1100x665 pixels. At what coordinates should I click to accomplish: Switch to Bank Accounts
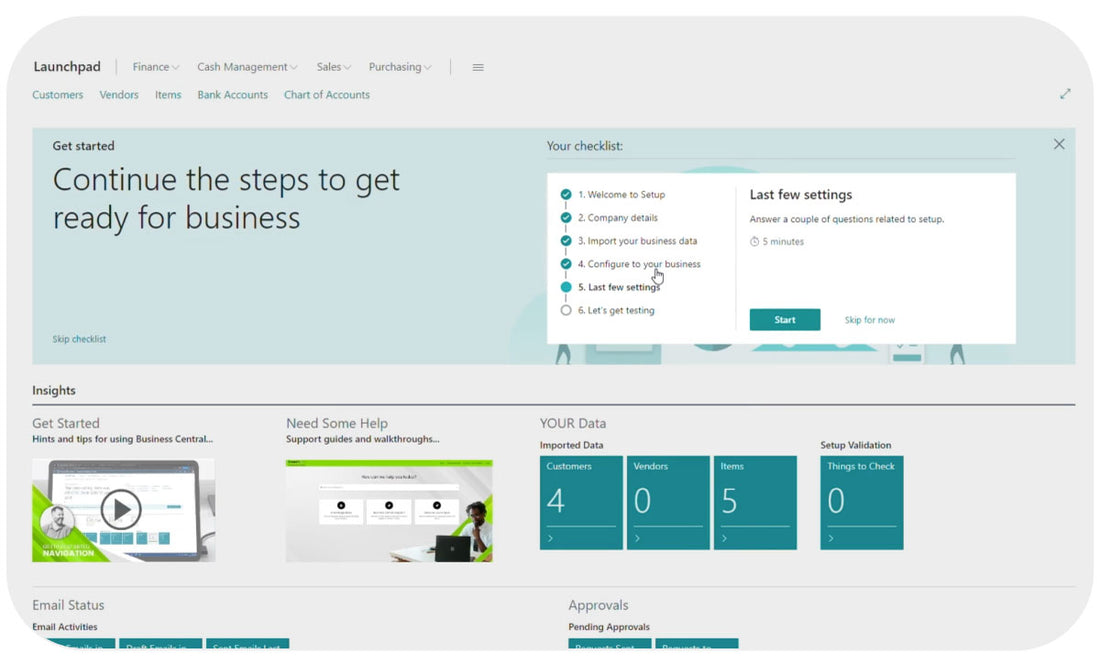click(232, 94)
